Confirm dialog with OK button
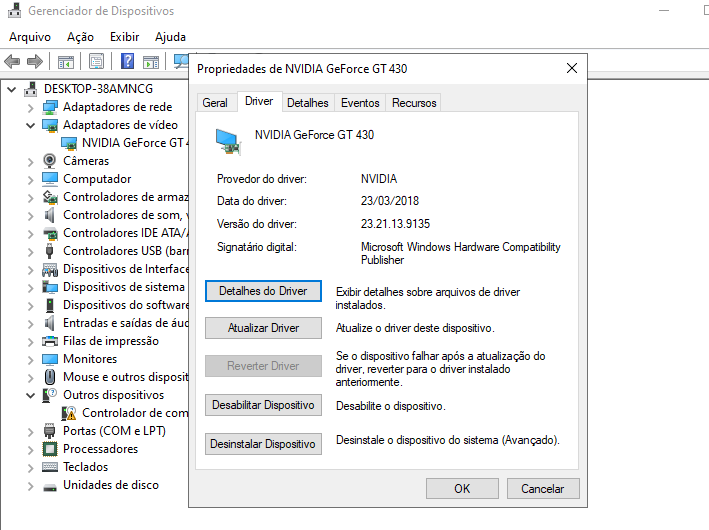Screen dimensions: 709x530 (462, 489)
